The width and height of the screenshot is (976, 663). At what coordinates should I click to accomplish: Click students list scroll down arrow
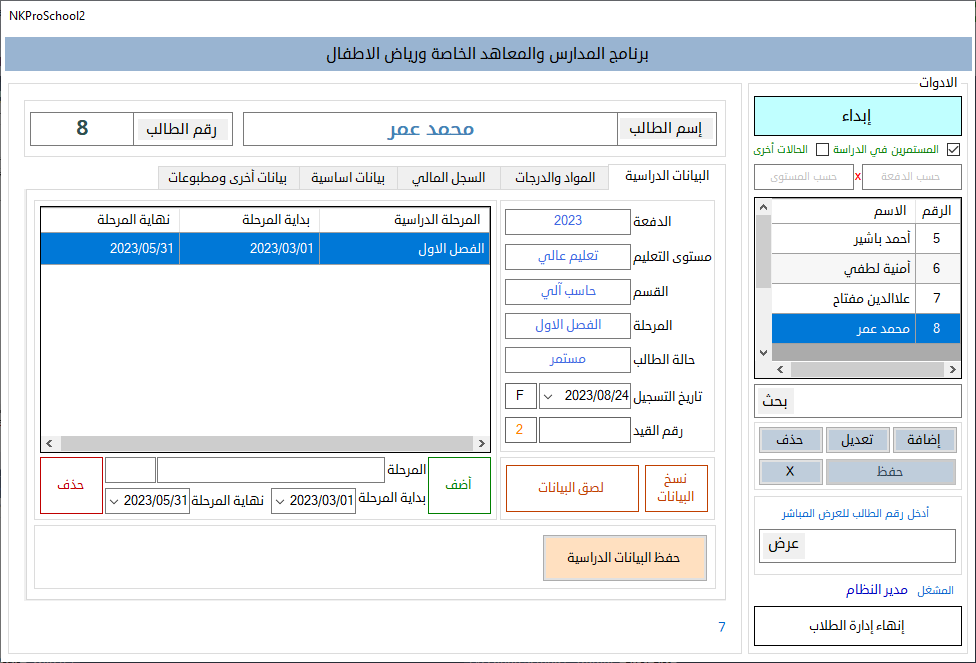coord(764,352)
